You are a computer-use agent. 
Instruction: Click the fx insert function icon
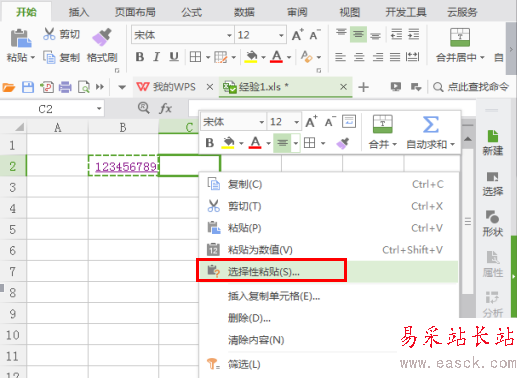coord(165,108)
